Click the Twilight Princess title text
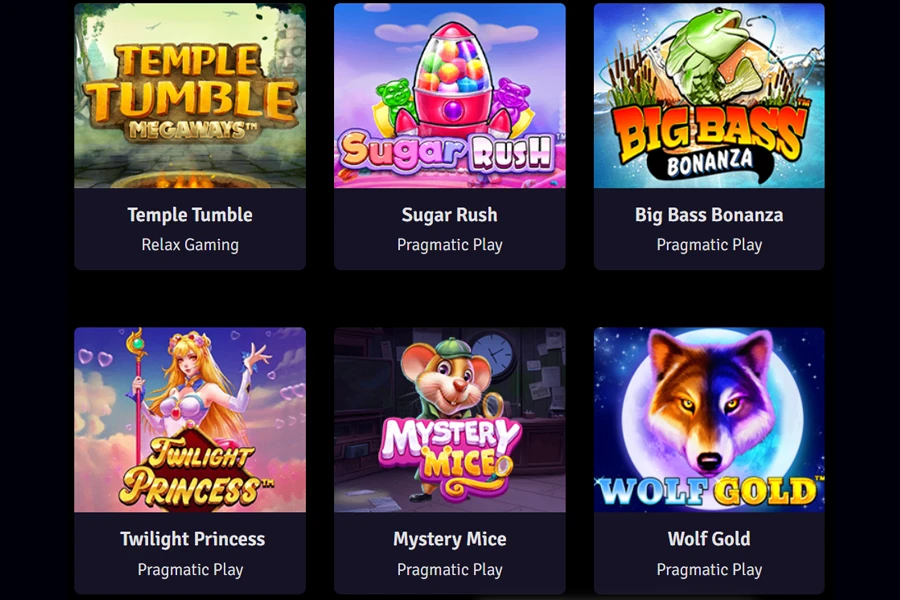The image size is (900, 600). click(192, 539)
